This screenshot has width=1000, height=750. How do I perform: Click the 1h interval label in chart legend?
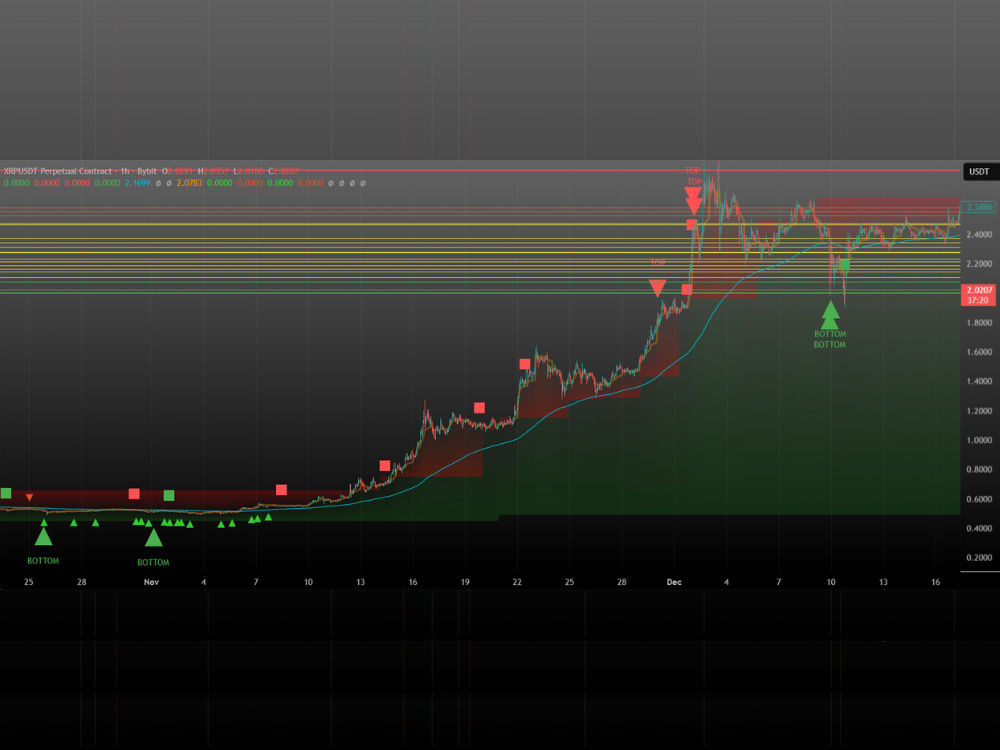pos(125,171)
